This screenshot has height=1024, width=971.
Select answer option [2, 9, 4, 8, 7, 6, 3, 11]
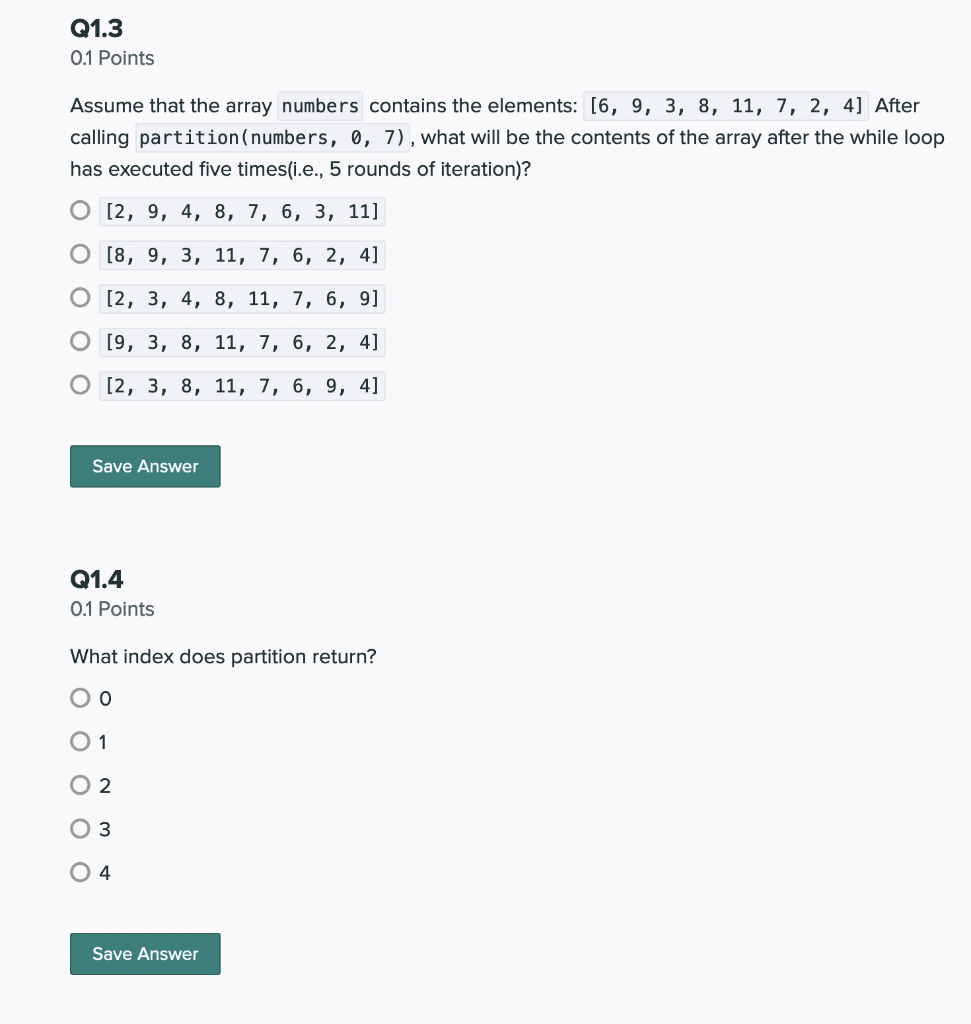[79, 210]
